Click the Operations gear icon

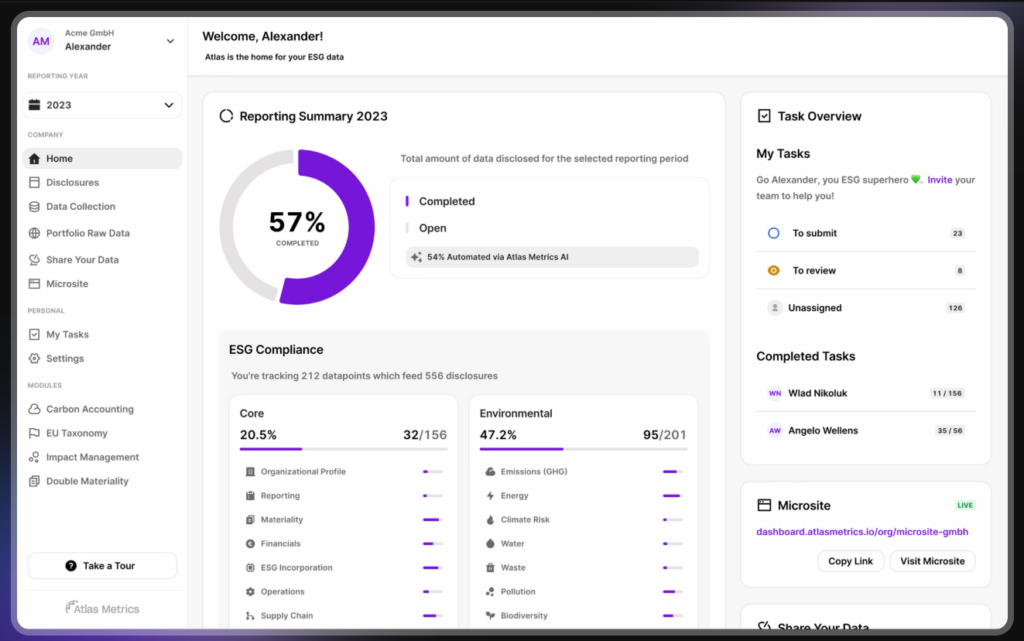(250, 592)
